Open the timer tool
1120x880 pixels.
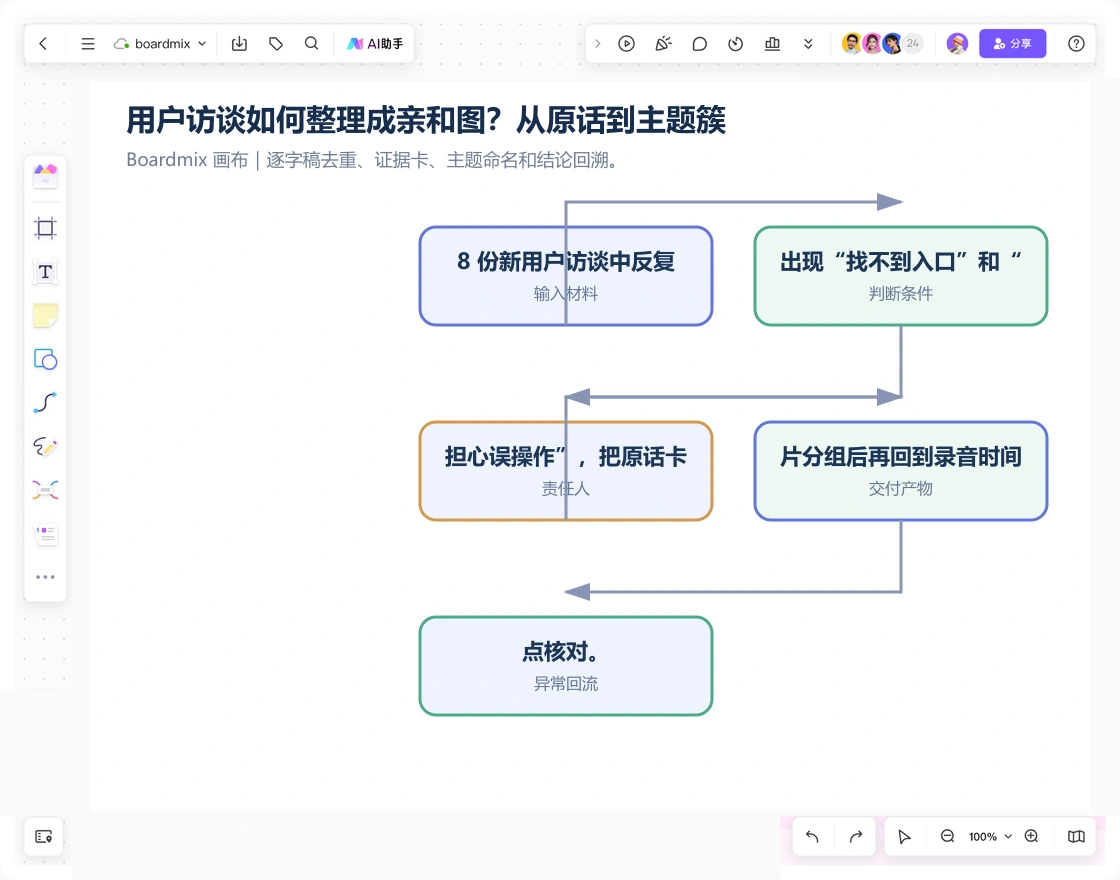pyautogui.click(x=736, y=44)
